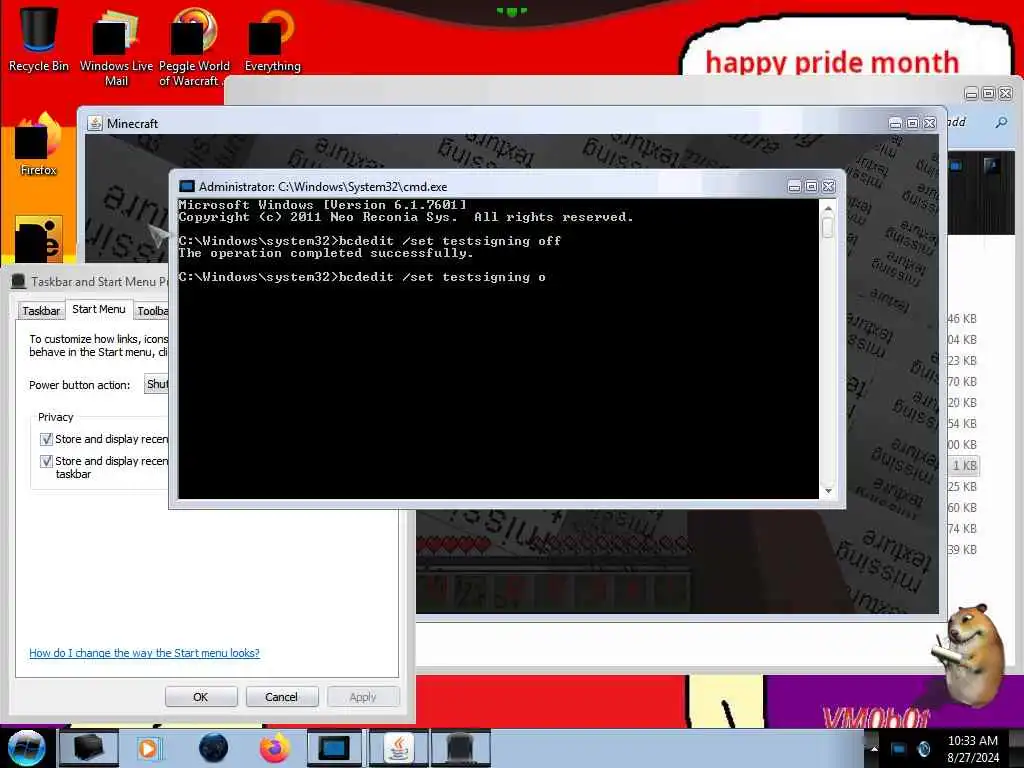
Task: Open the Firefox desktop shortcut
Action: [x=38, y=145]
